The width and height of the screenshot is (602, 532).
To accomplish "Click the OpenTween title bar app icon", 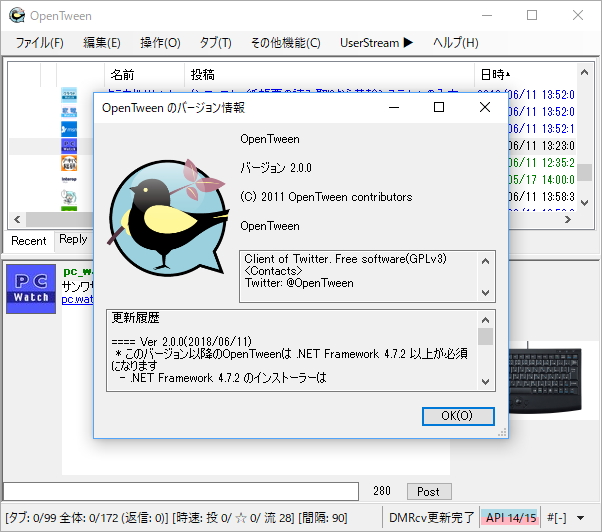I will click(x=17, y=16).
